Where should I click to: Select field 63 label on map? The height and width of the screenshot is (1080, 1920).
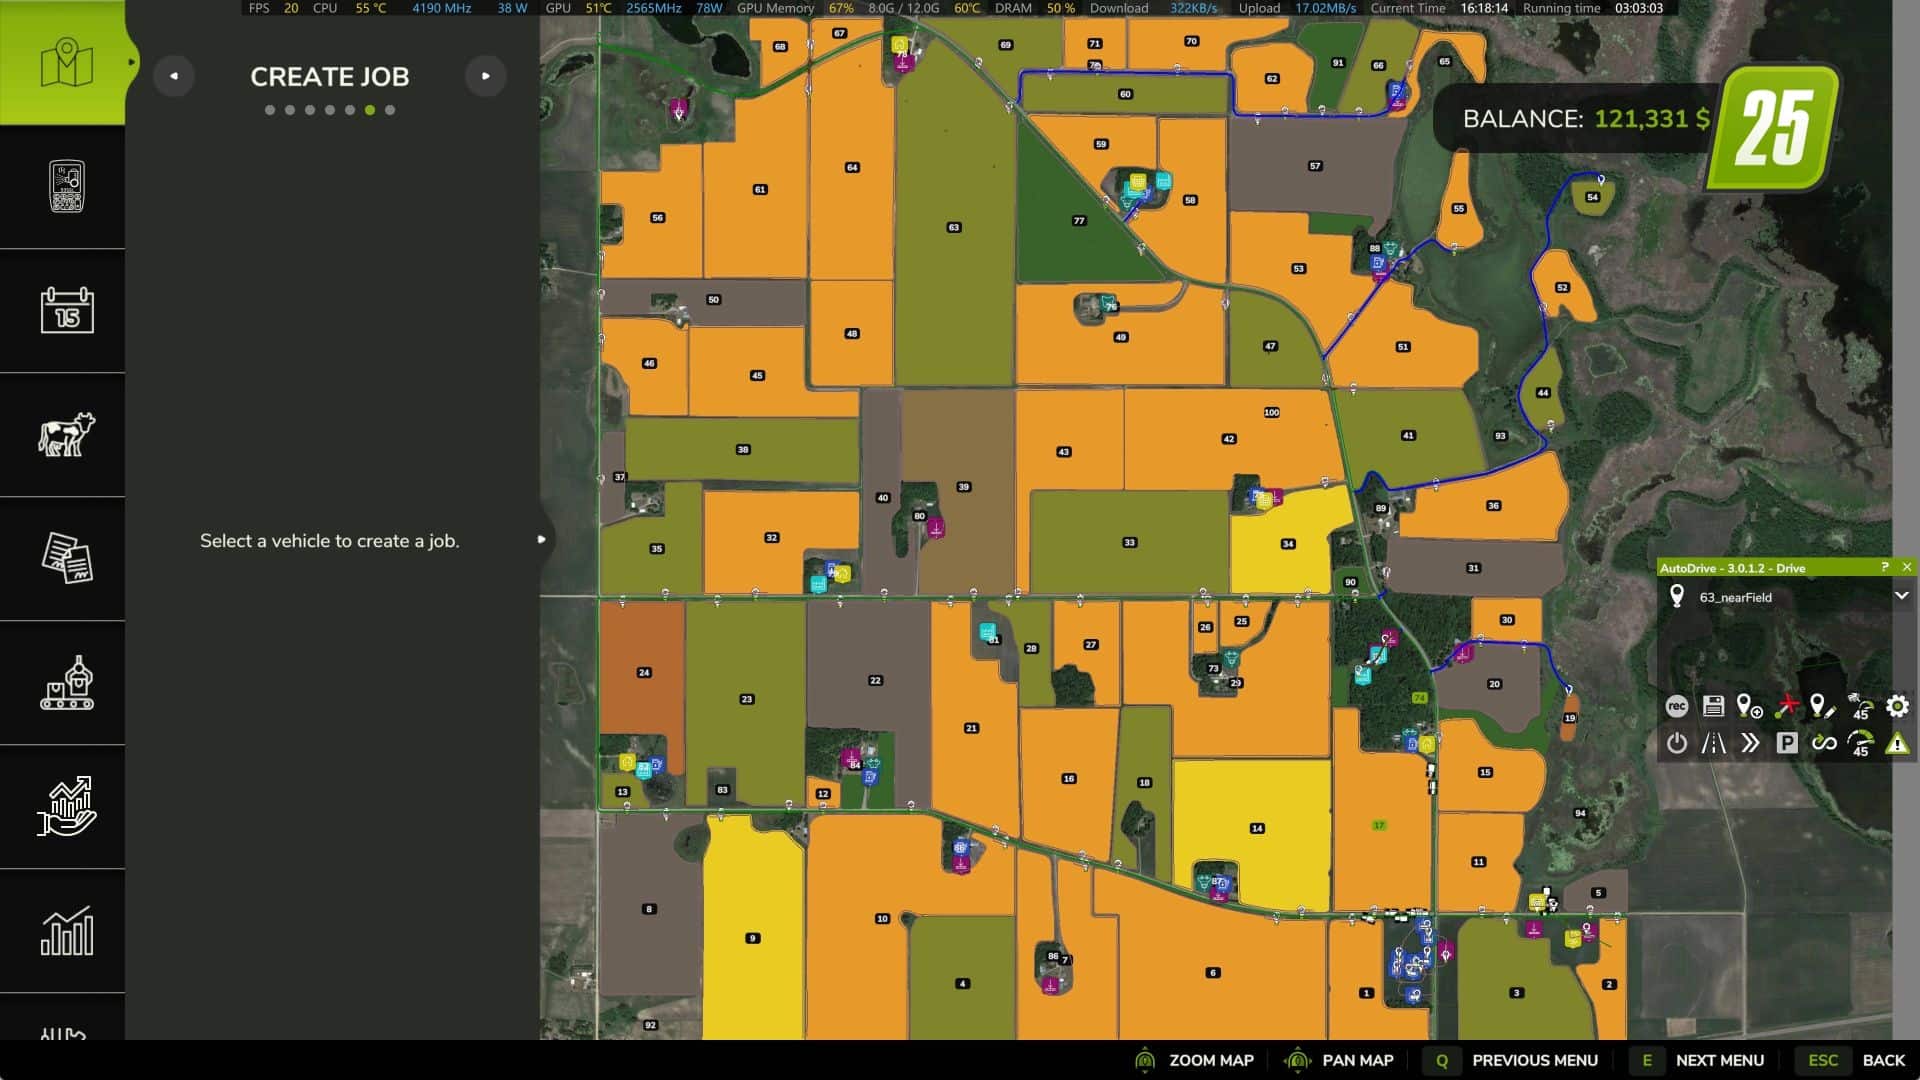pyautogui.click(x=953, y=227)
